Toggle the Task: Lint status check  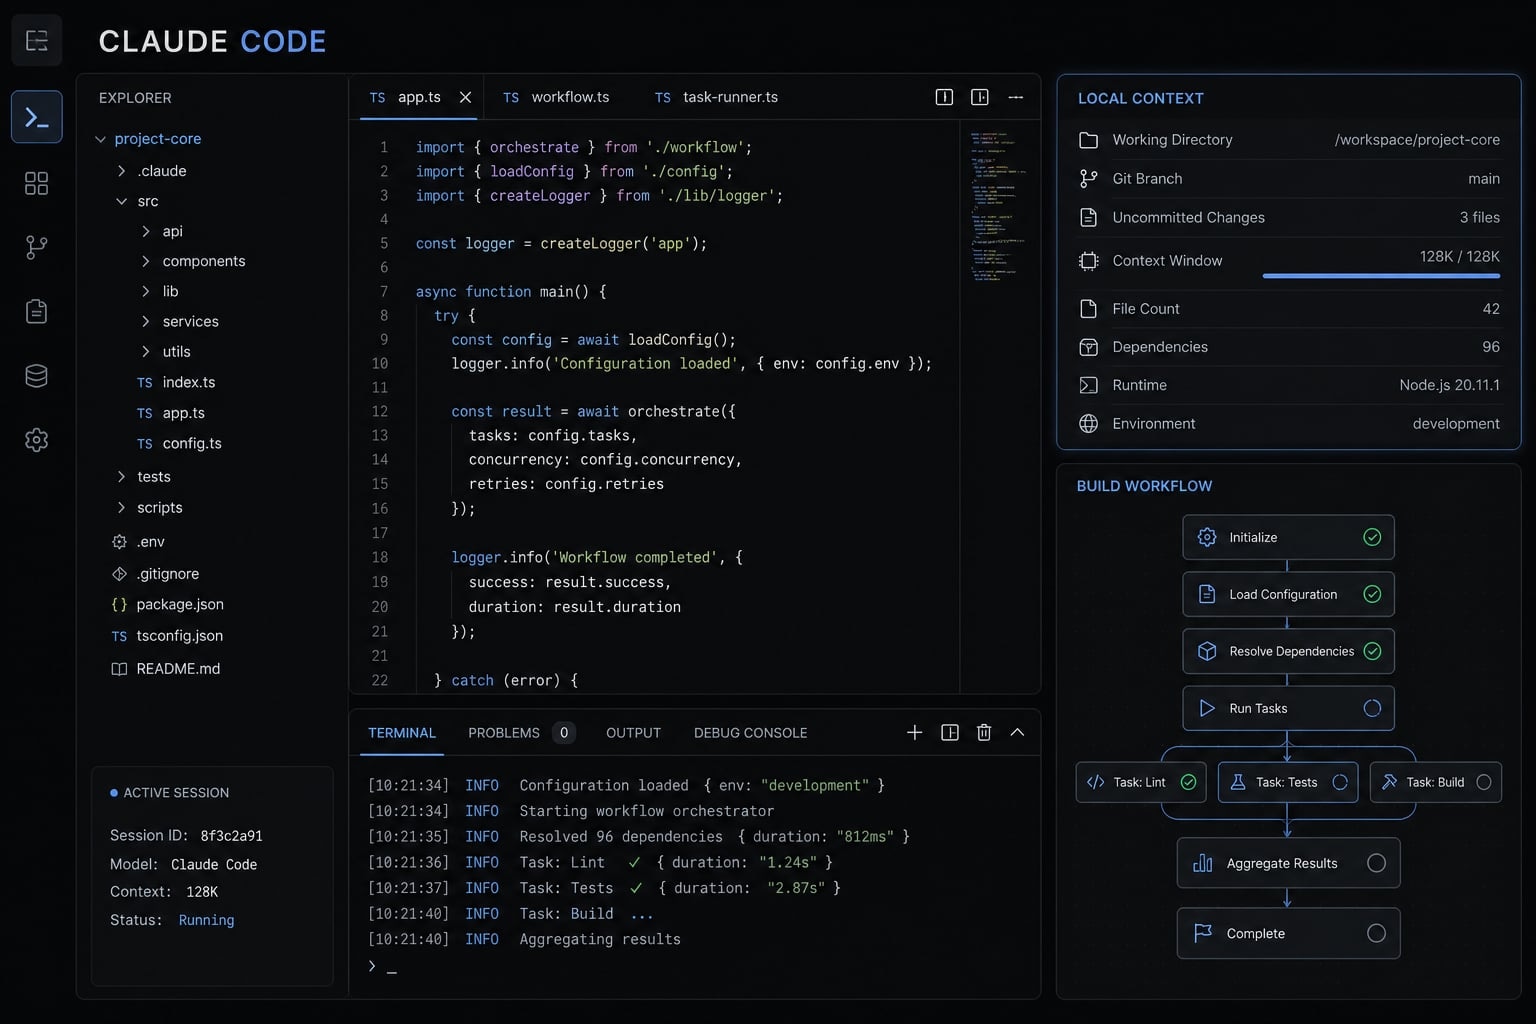pyautogui.click(x=1188, y=782)
